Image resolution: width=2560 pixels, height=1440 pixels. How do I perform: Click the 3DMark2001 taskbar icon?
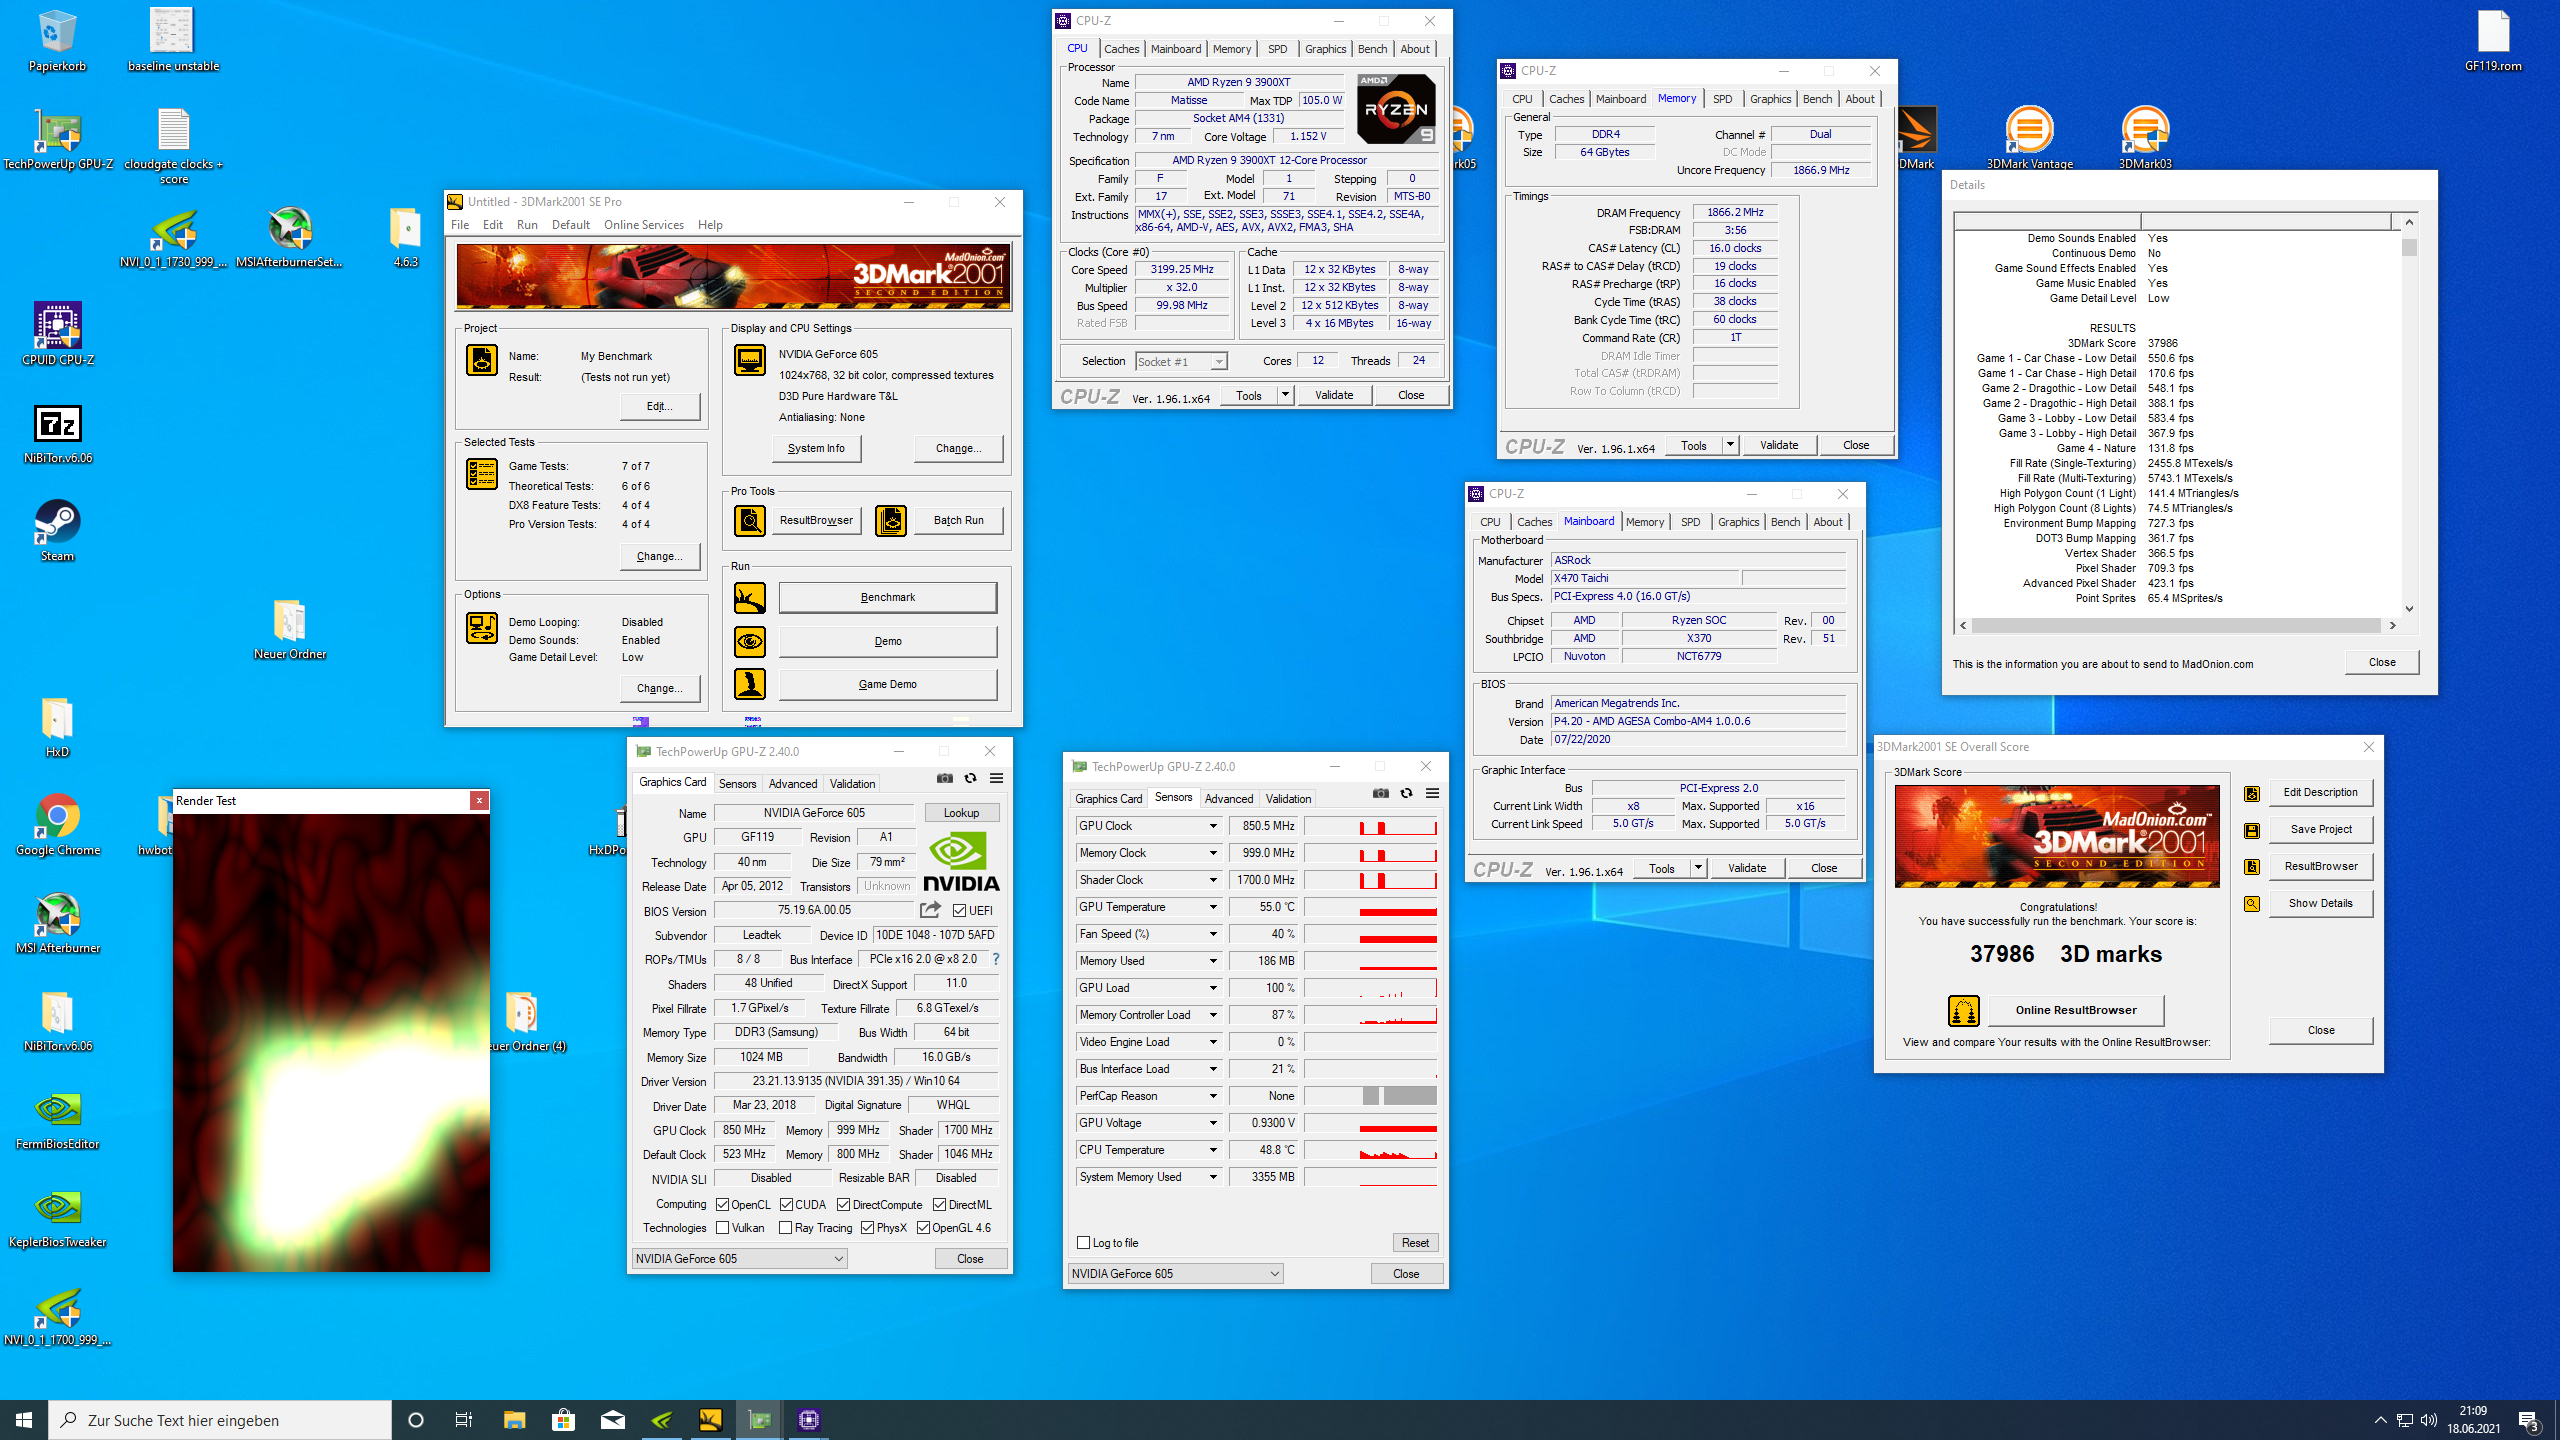(710, 1419)
